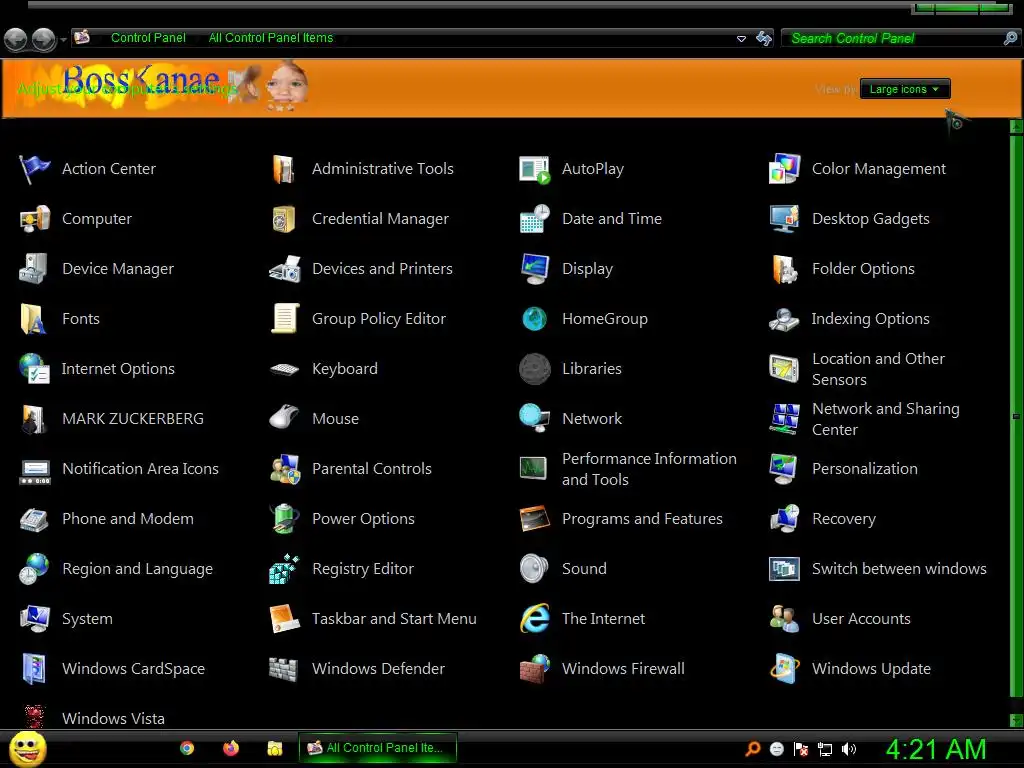Open Windows CardSpace icon

click(x=34, y=669)
